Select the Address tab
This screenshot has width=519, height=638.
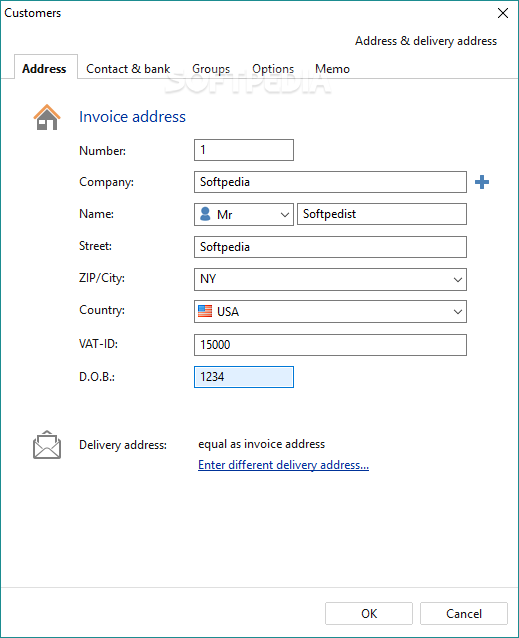click(44, 69)
